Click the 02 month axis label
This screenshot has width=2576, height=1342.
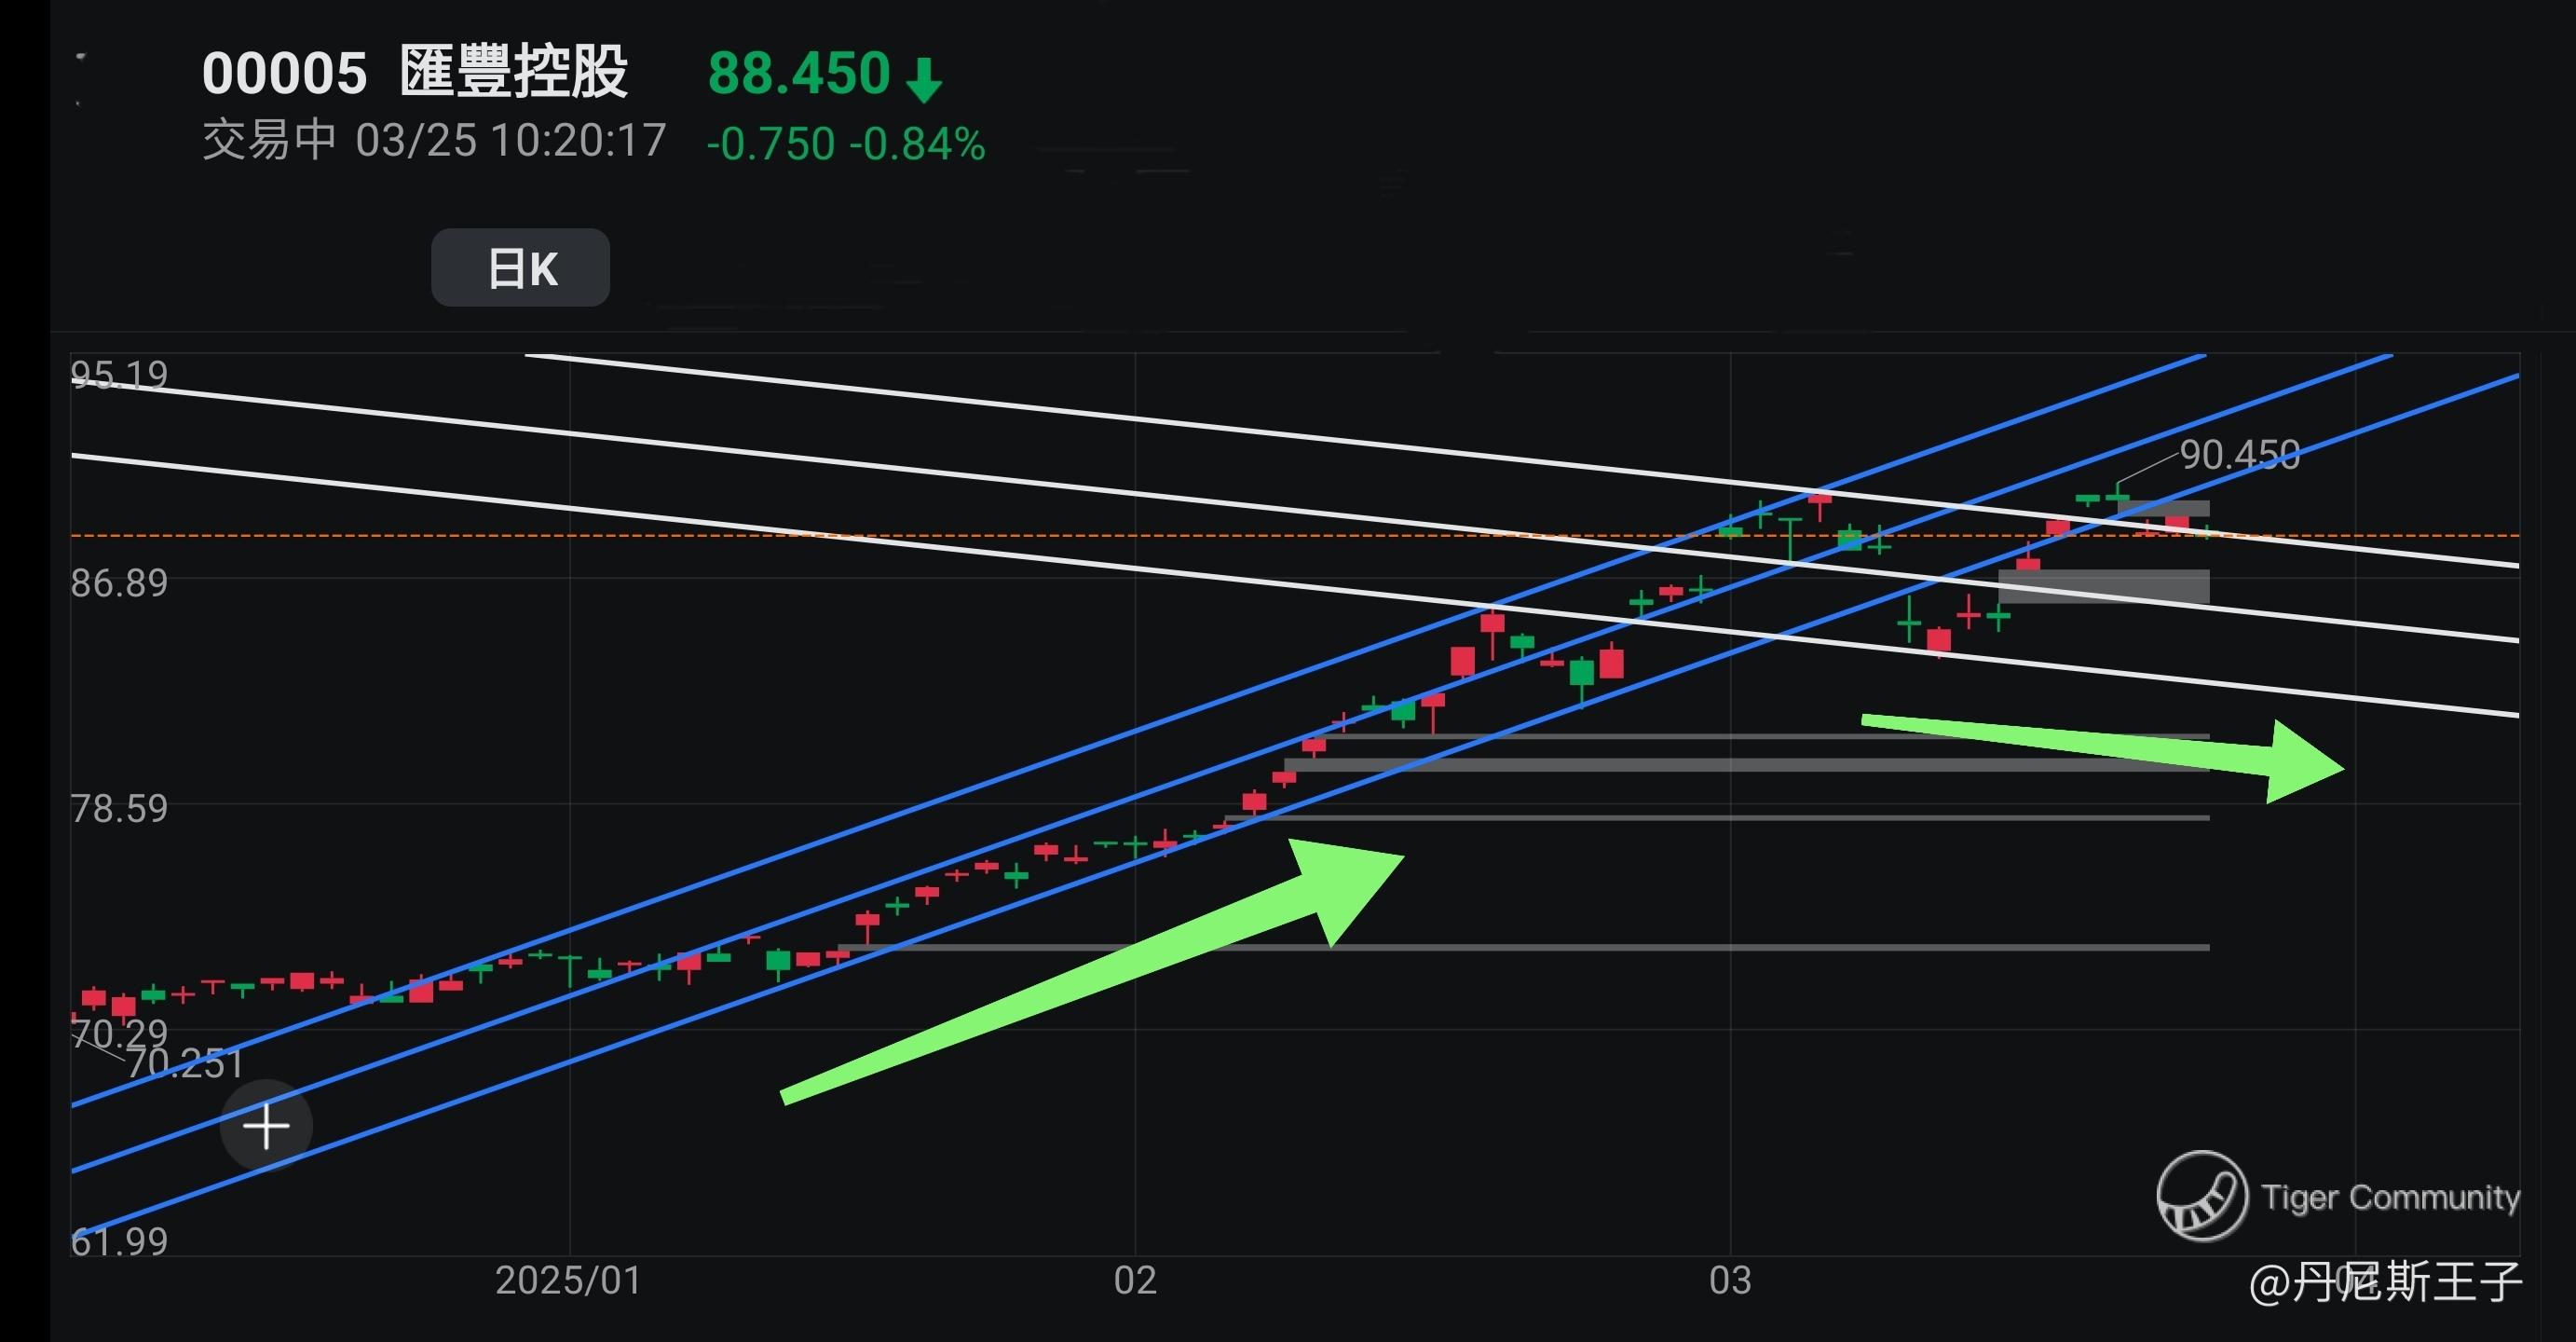(x=1135, y=1281)
